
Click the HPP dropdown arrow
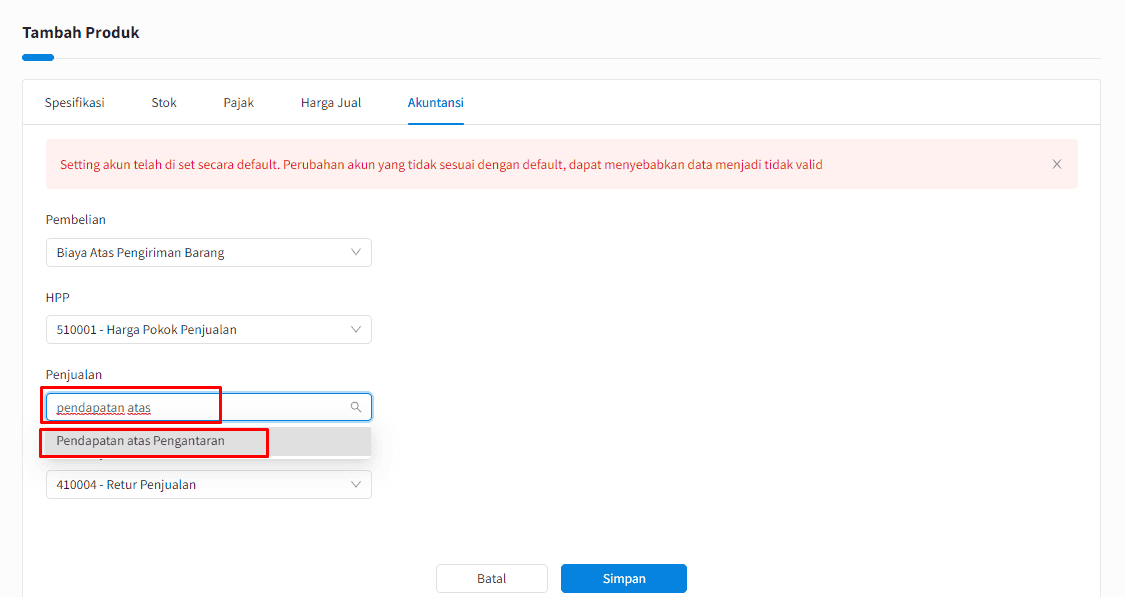355,329
